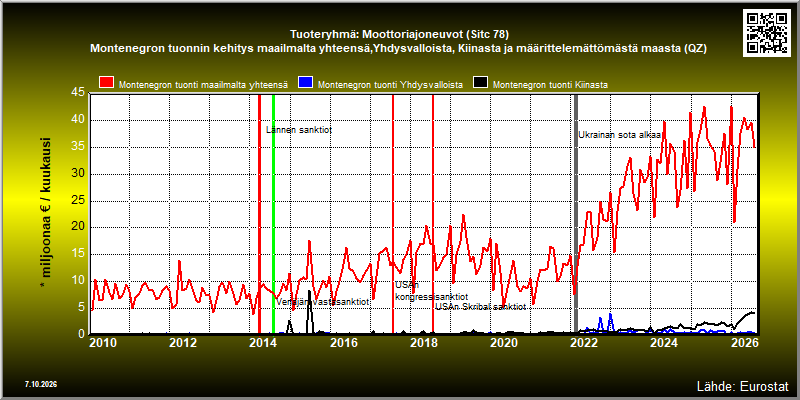Click the x-axis year 2022
The height and width of the screenshot is (400, 800).
(x=584, y=342)
